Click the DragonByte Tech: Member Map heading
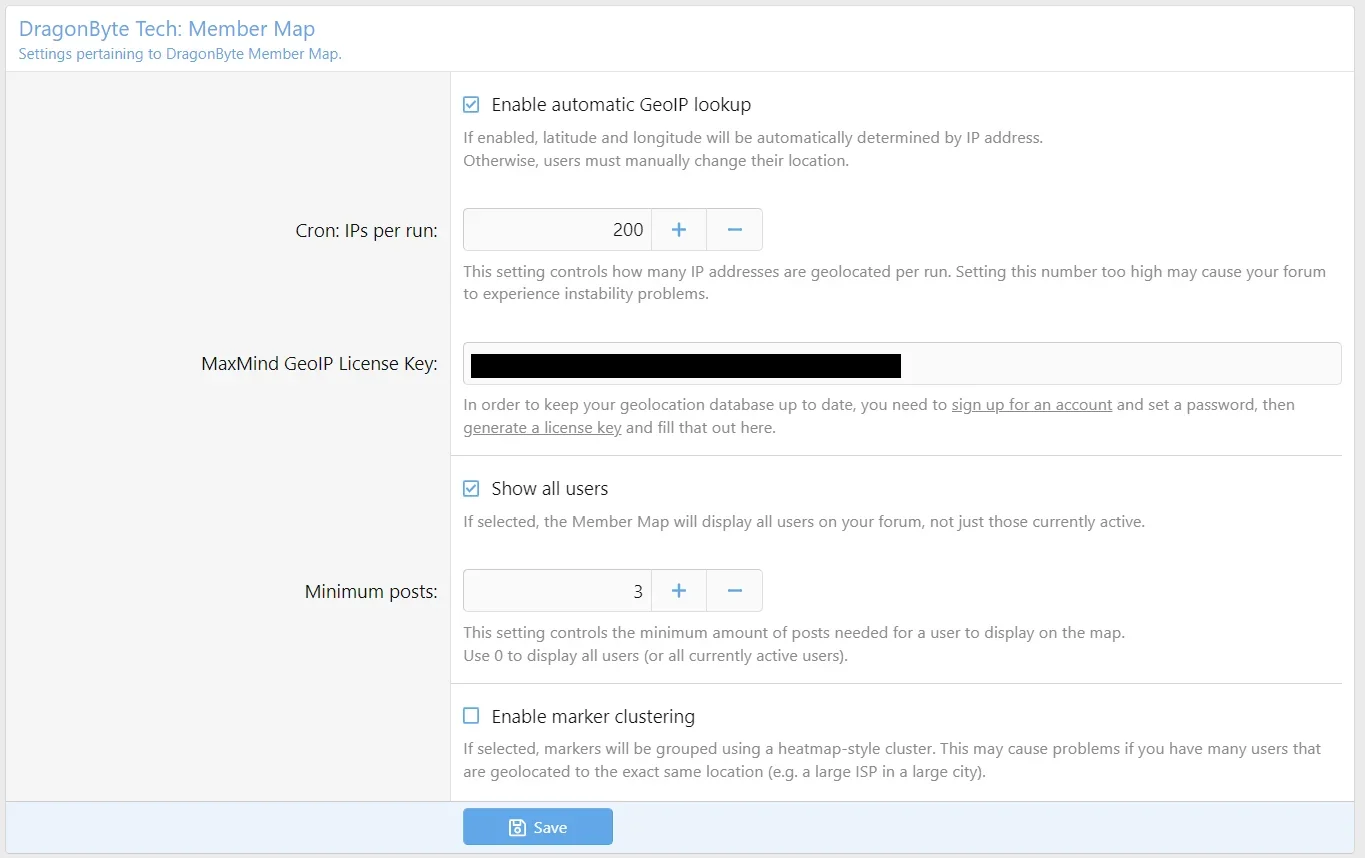 pos(167,29)
